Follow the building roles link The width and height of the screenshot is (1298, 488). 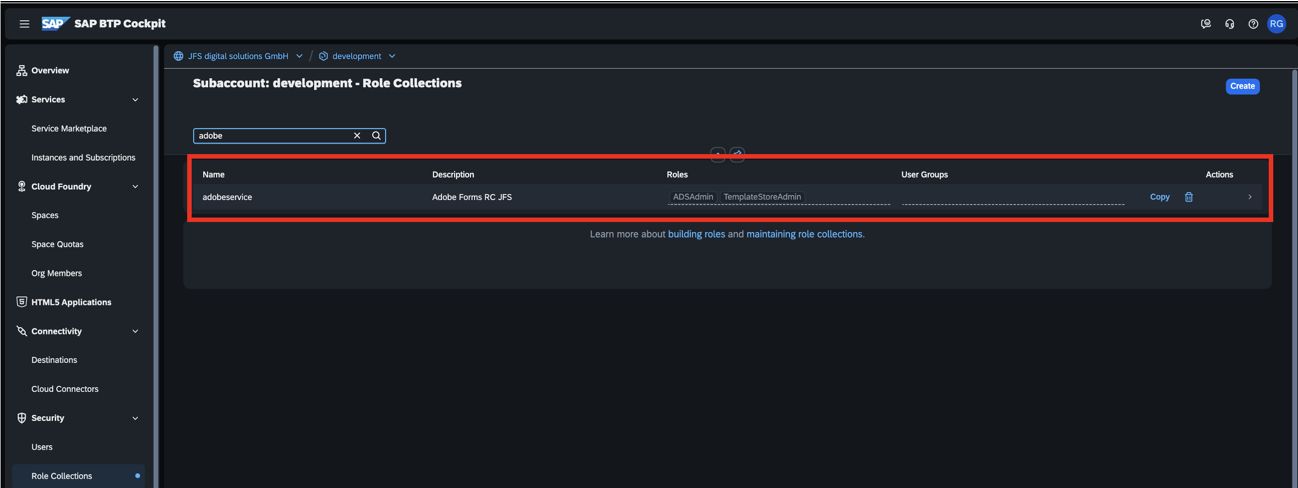point(696,234)
